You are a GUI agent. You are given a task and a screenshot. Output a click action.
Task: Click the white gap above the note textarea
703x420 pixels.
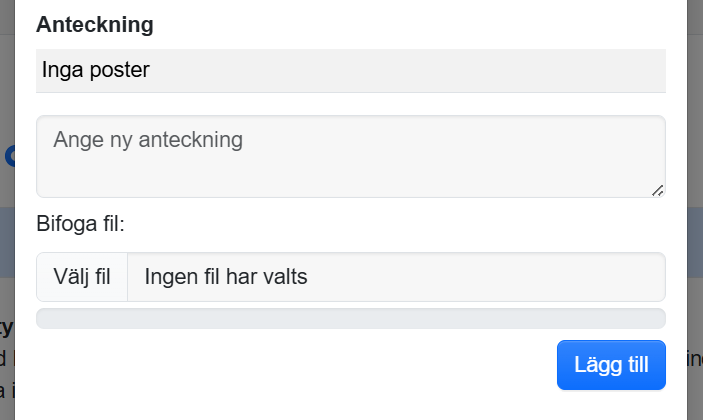click(350, 105)
